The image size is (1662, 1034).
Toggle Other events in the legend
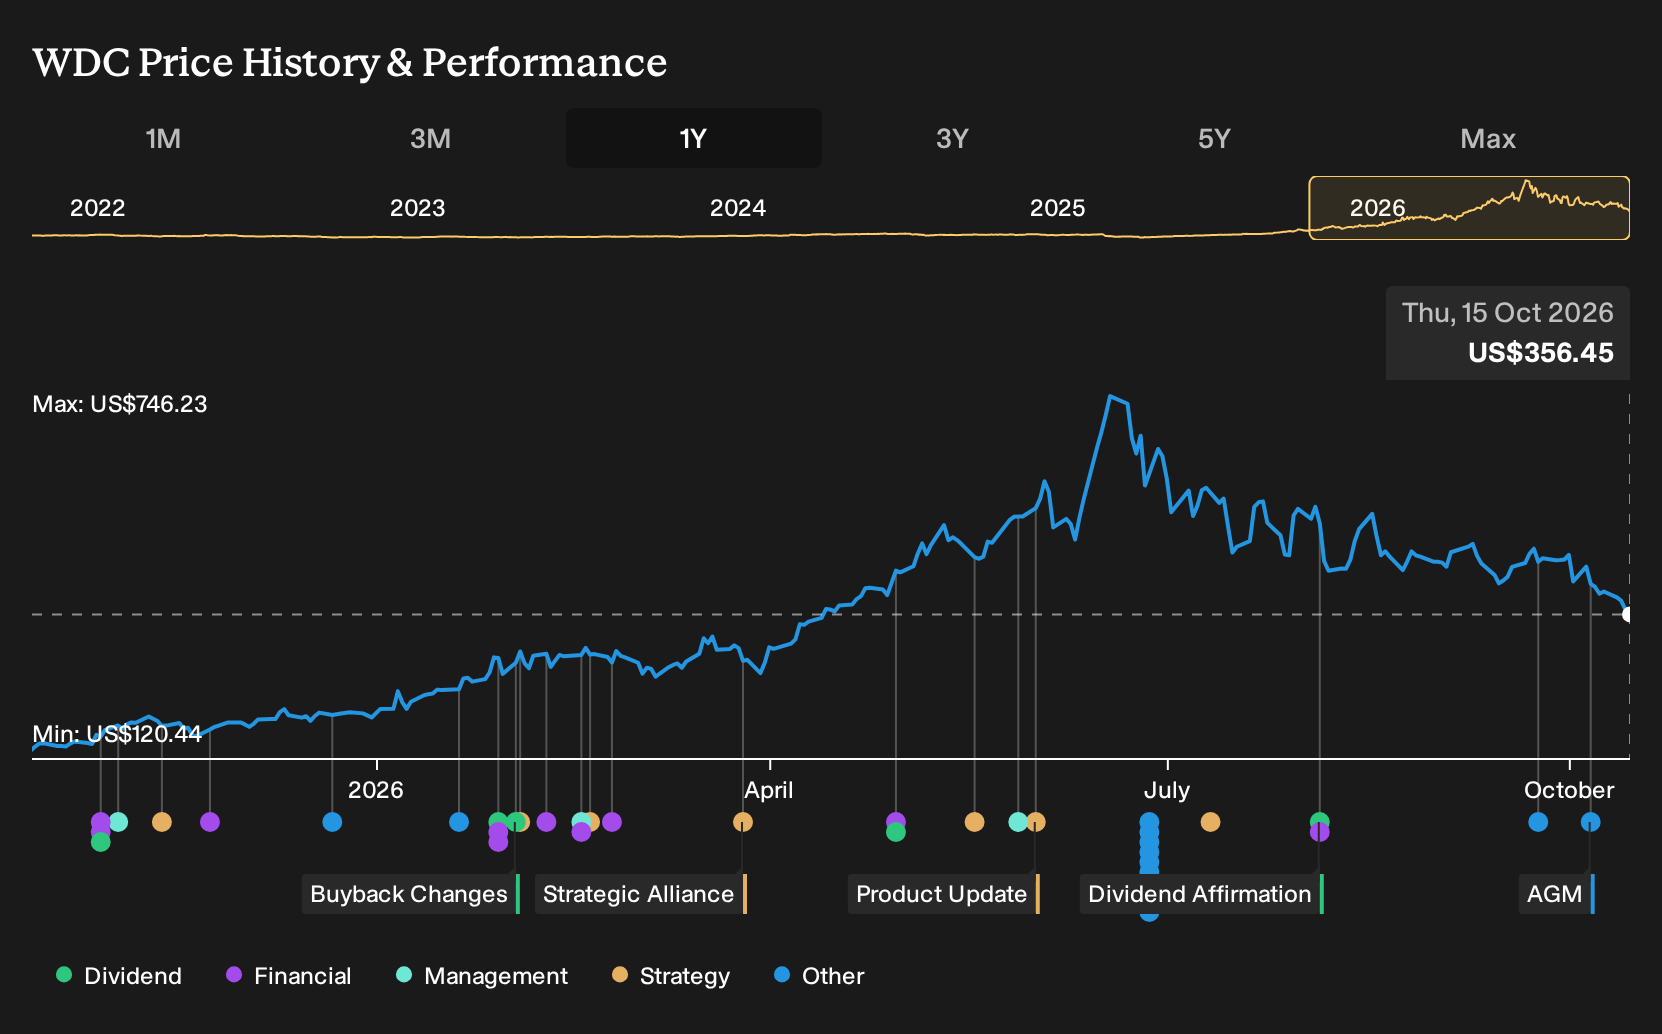click(819, 976)
